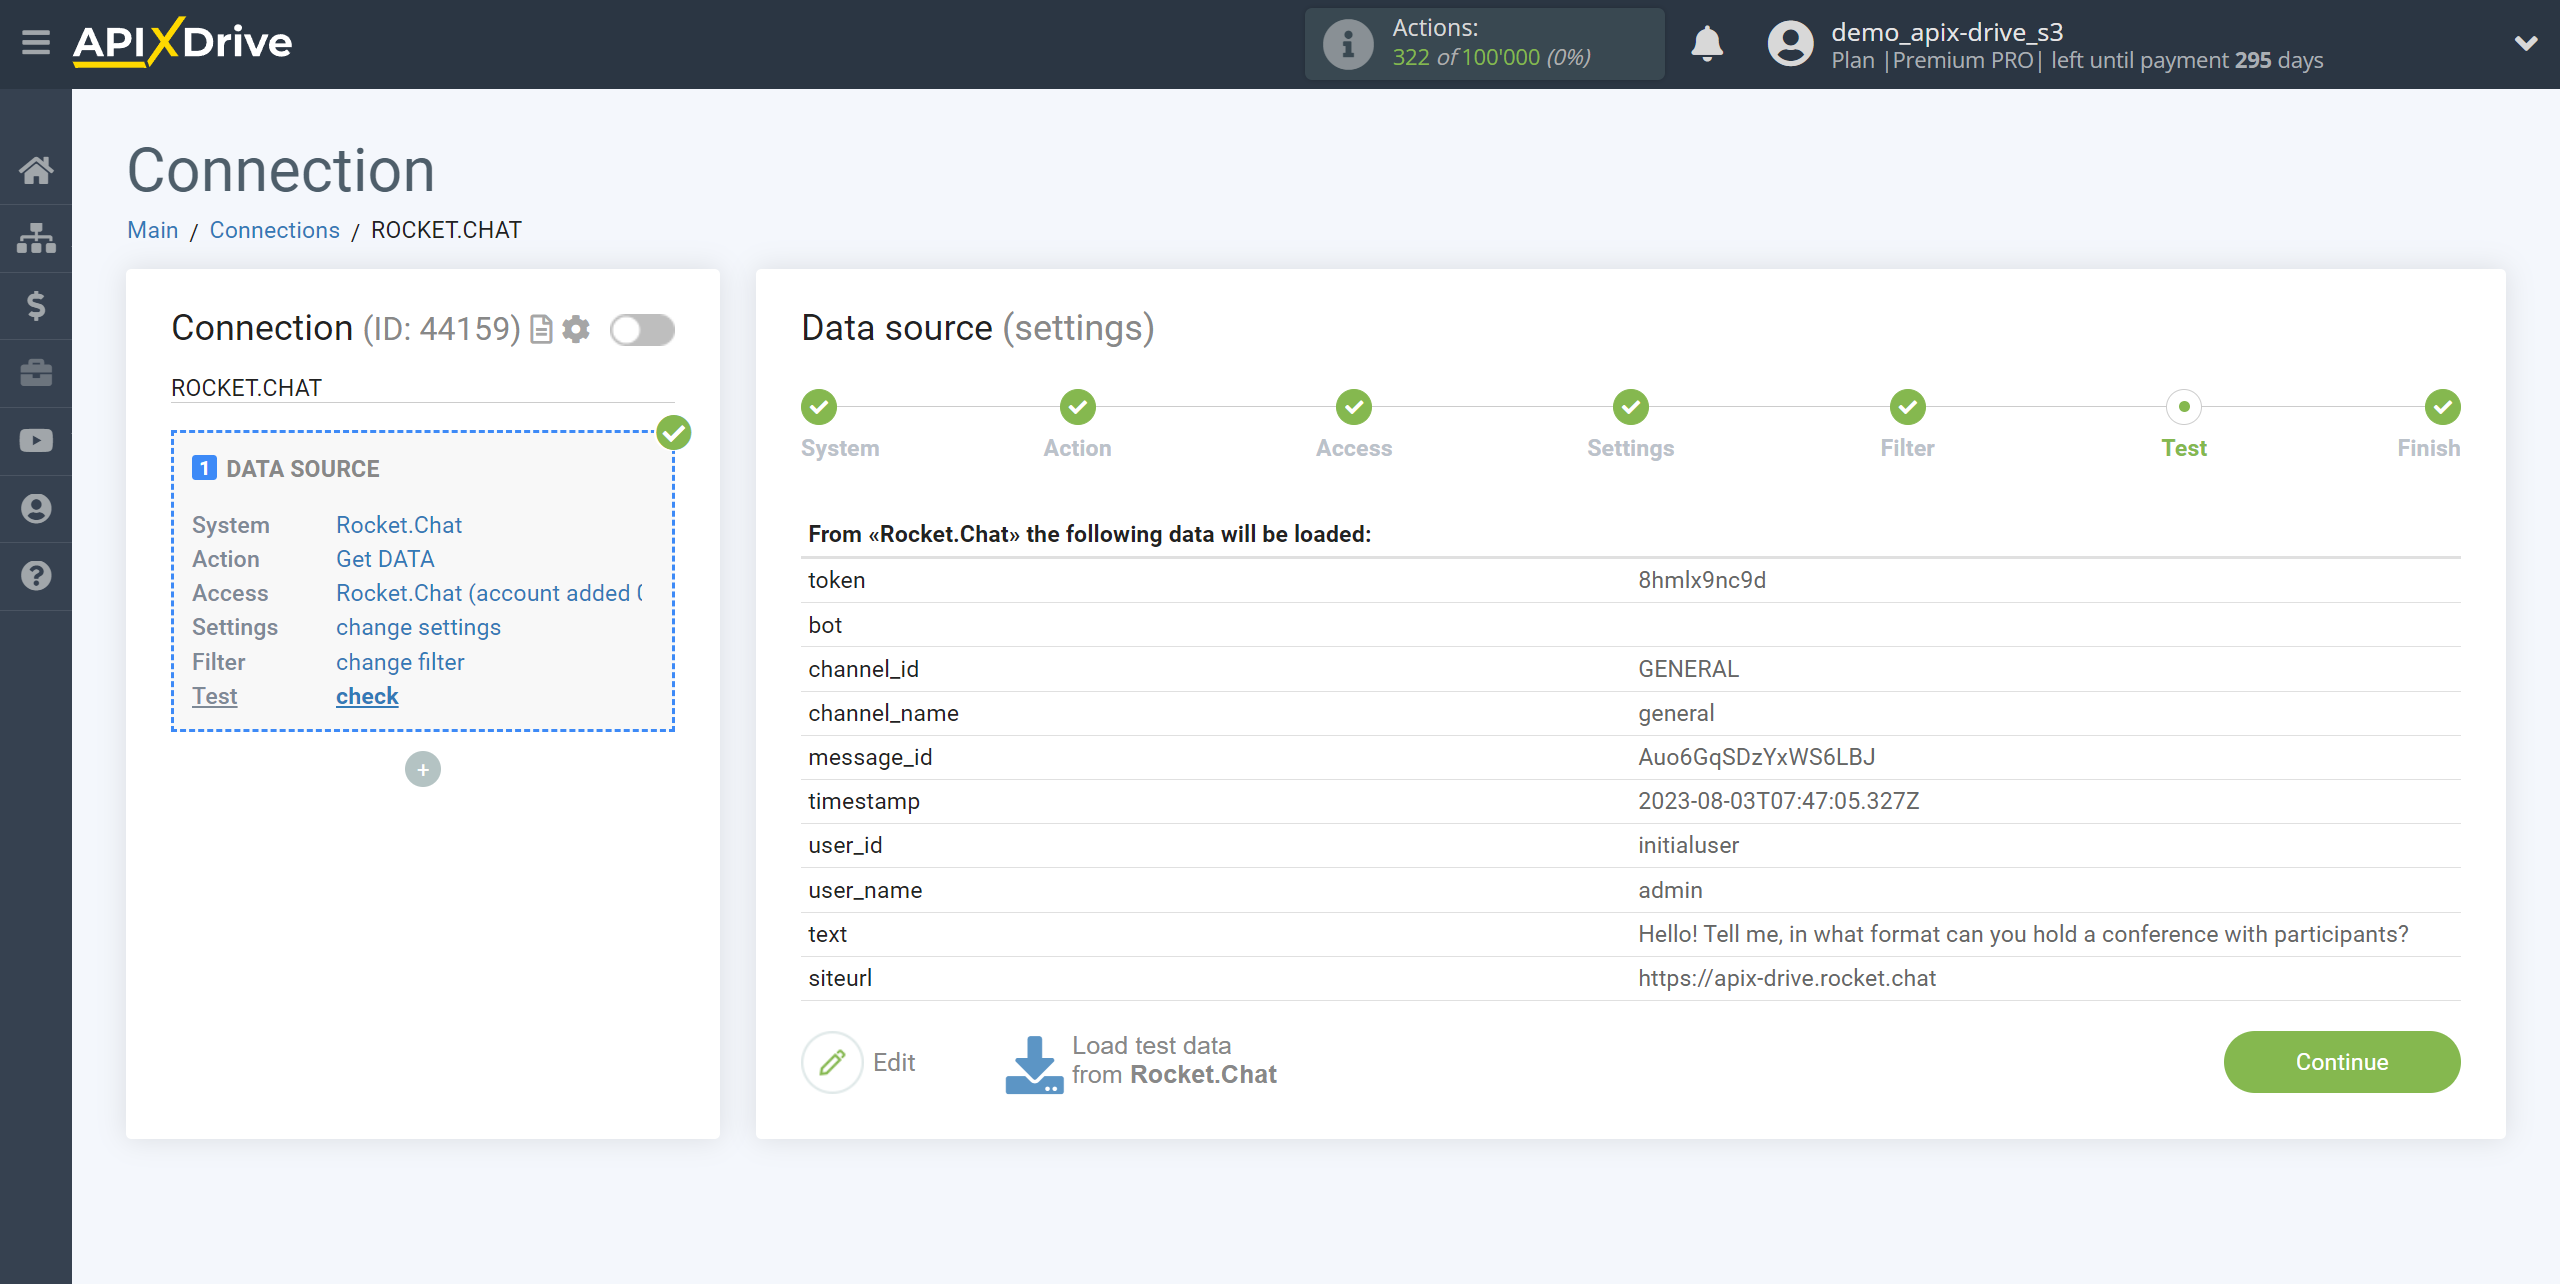This screenshot has height=1284, width=2560.
Task: Click the Filter step in progress bar
Action: pyautogui.click(x=1909, y=408)
